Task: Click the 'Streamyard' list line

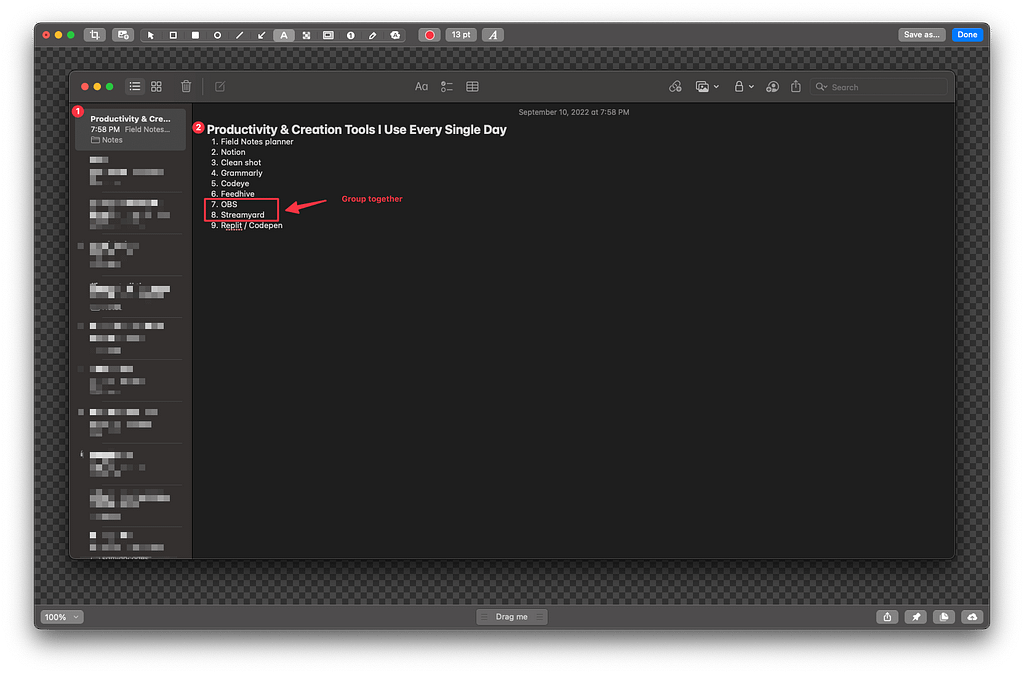Action: (x=242, y=215)
